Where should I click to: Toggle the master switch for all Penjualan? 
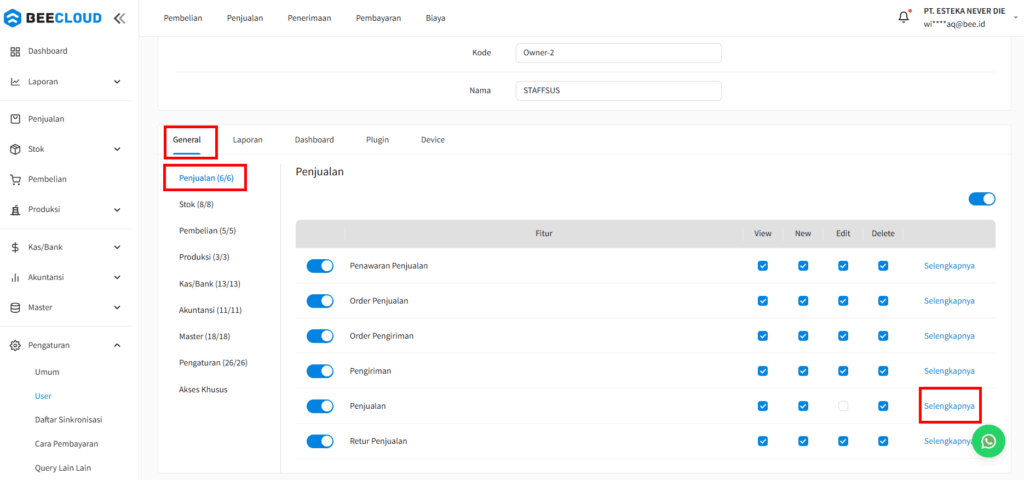(x=981, y=199)
